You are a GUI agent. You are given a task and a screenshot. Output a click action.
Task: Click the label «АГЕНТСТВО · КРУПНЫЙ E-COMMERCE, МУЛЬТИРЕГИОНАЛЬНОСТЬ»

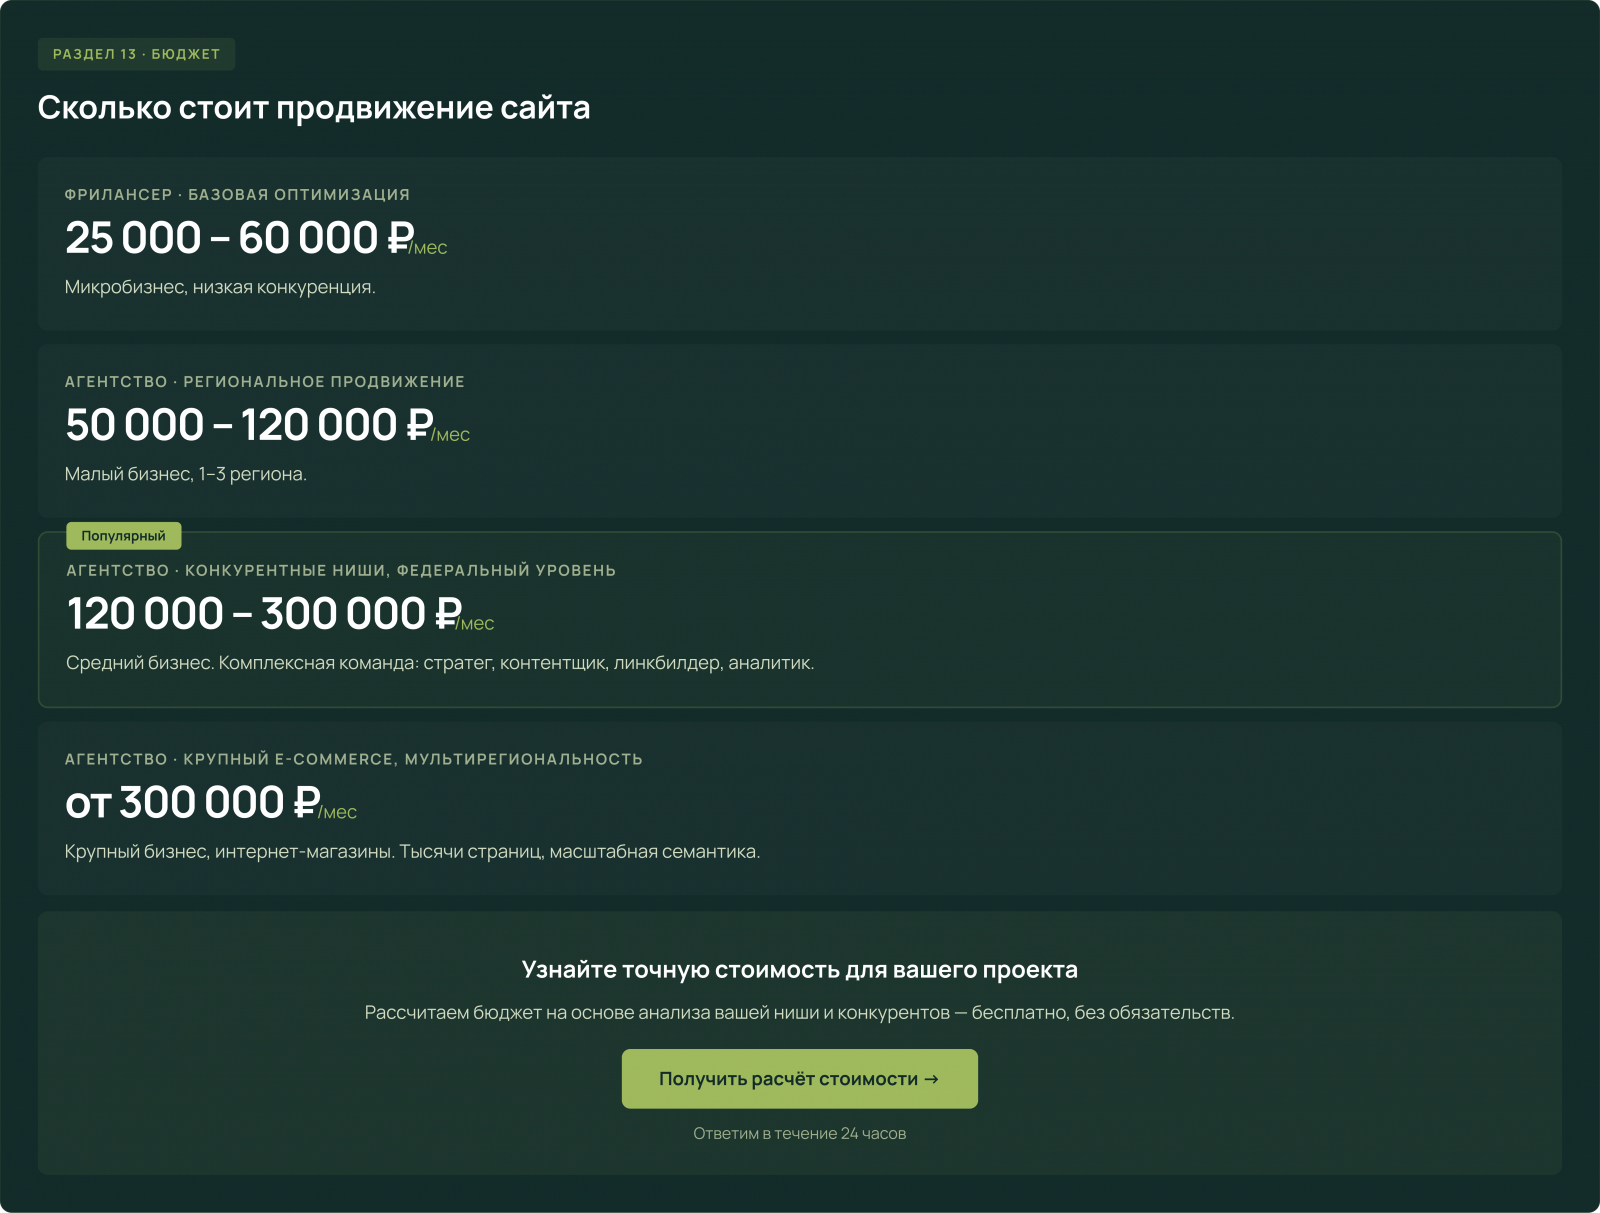(354, 759)
